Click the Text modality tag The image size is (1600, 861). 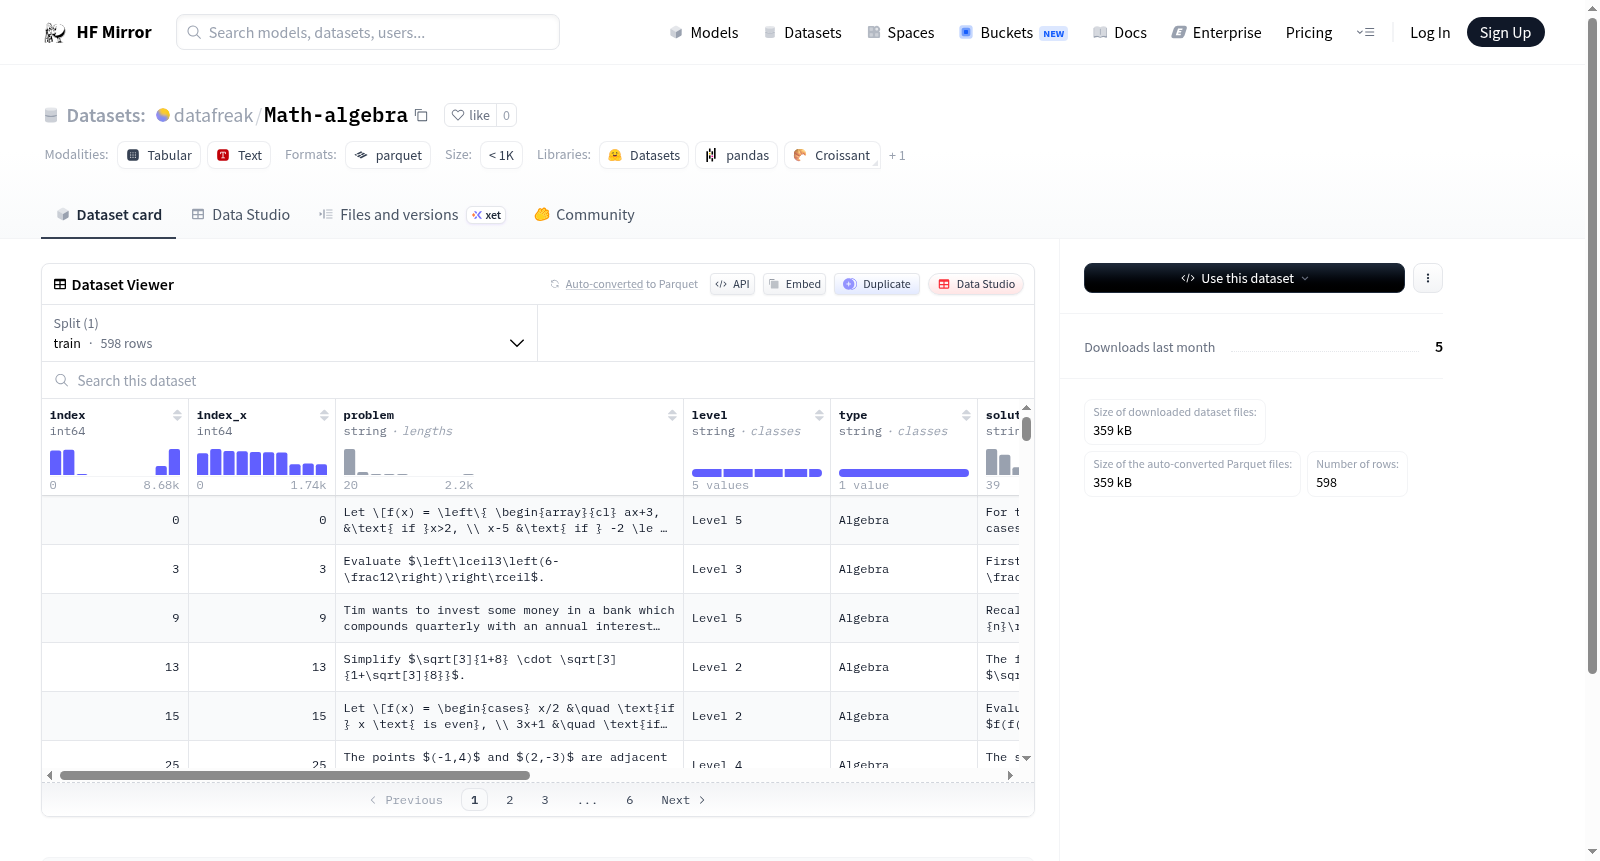[239, 155]
